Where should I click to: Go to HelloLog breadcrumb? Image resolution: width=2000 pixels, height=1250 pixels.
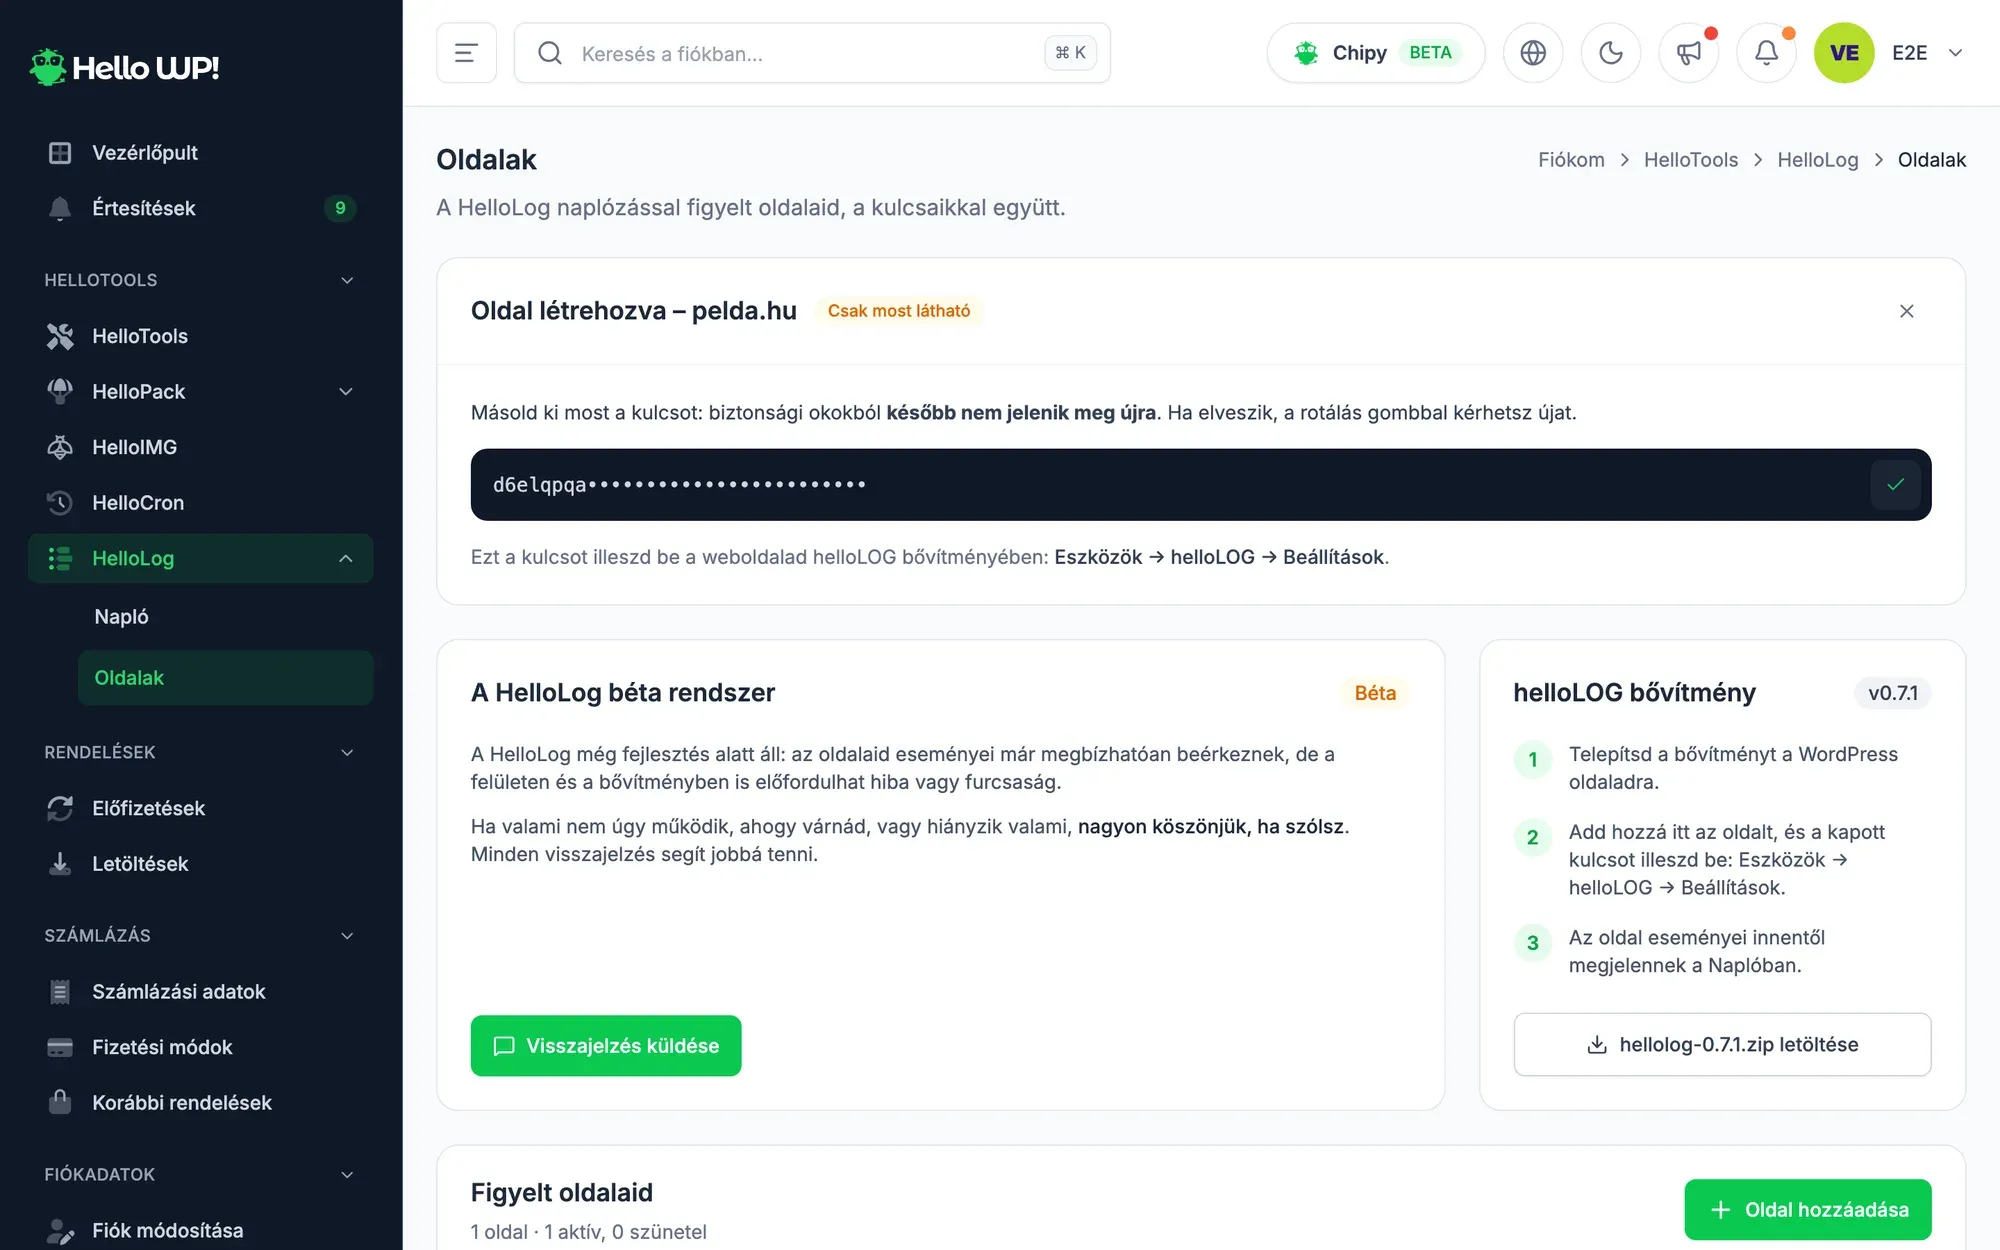click(x=1818, y=160)
